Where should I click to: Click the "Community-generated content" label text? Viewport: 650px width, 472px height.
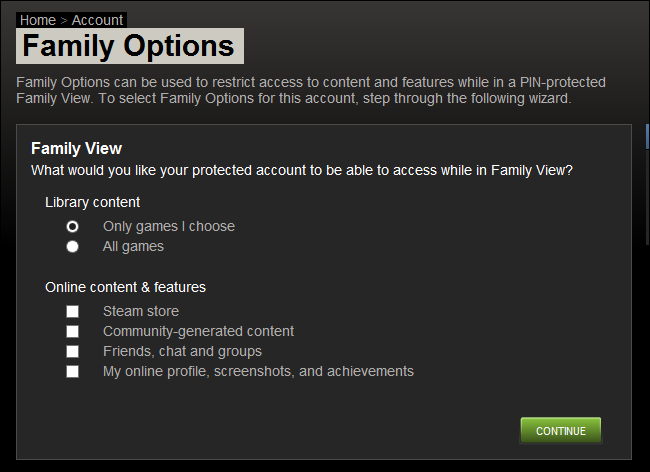coord(198,332)
